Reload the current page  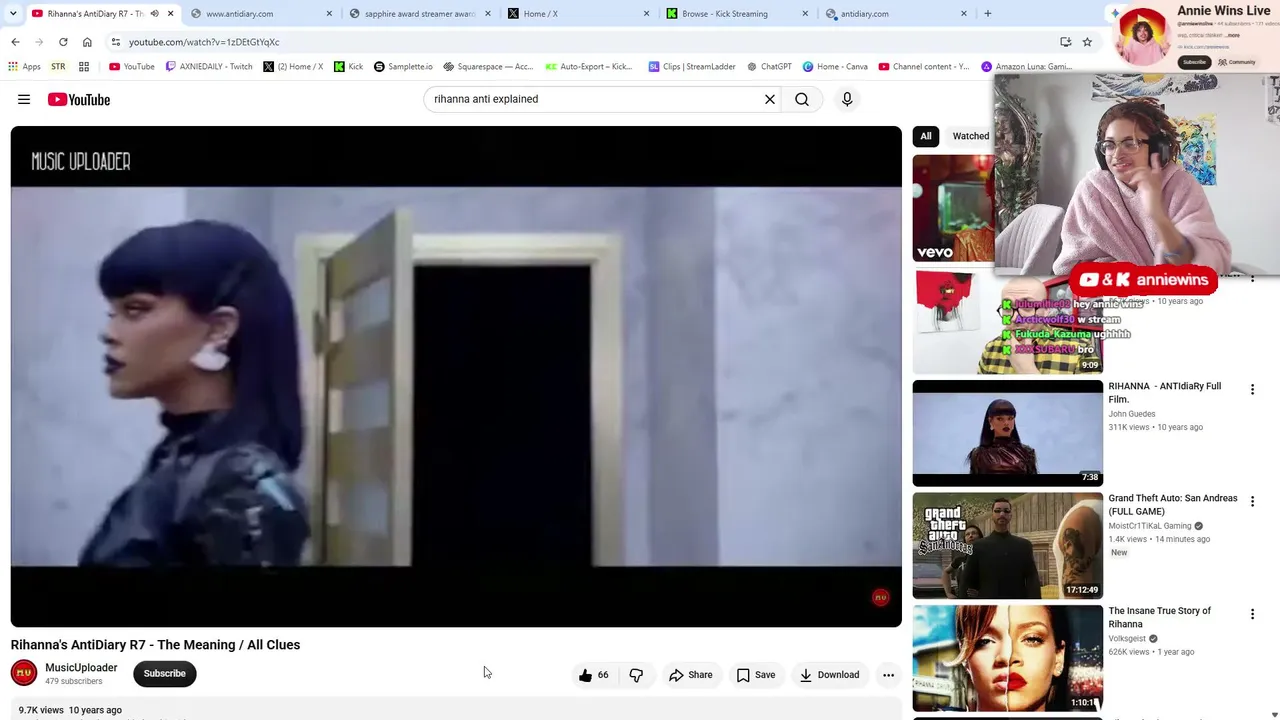pos(63,42)
